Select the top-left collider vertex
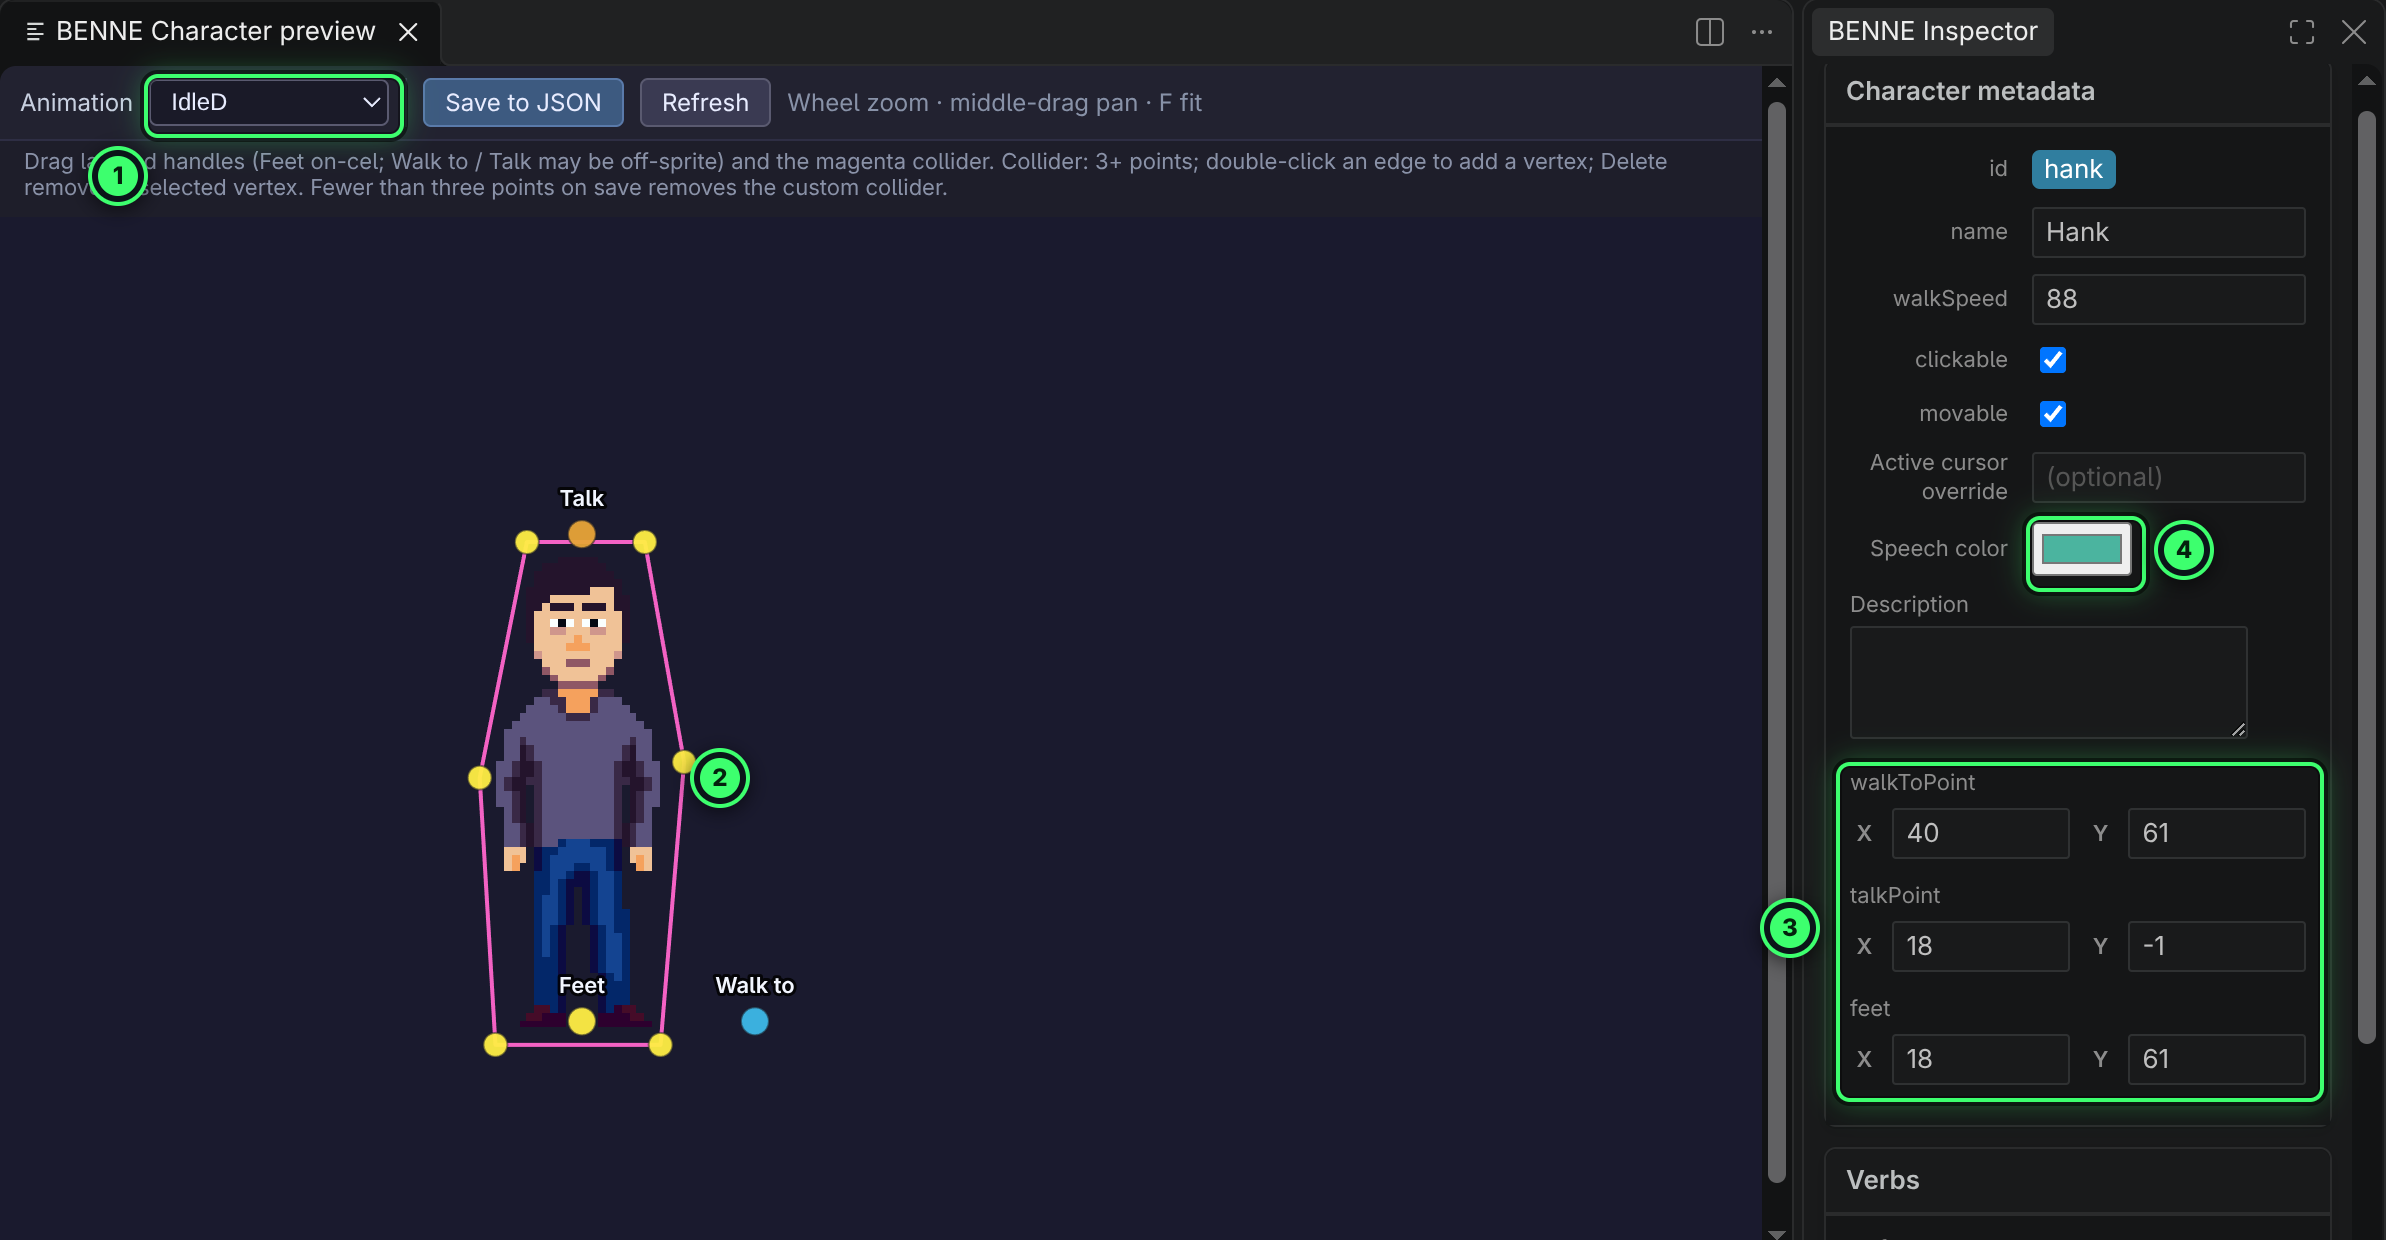Screen dimensions: 2386x1240 click(527, 542)
